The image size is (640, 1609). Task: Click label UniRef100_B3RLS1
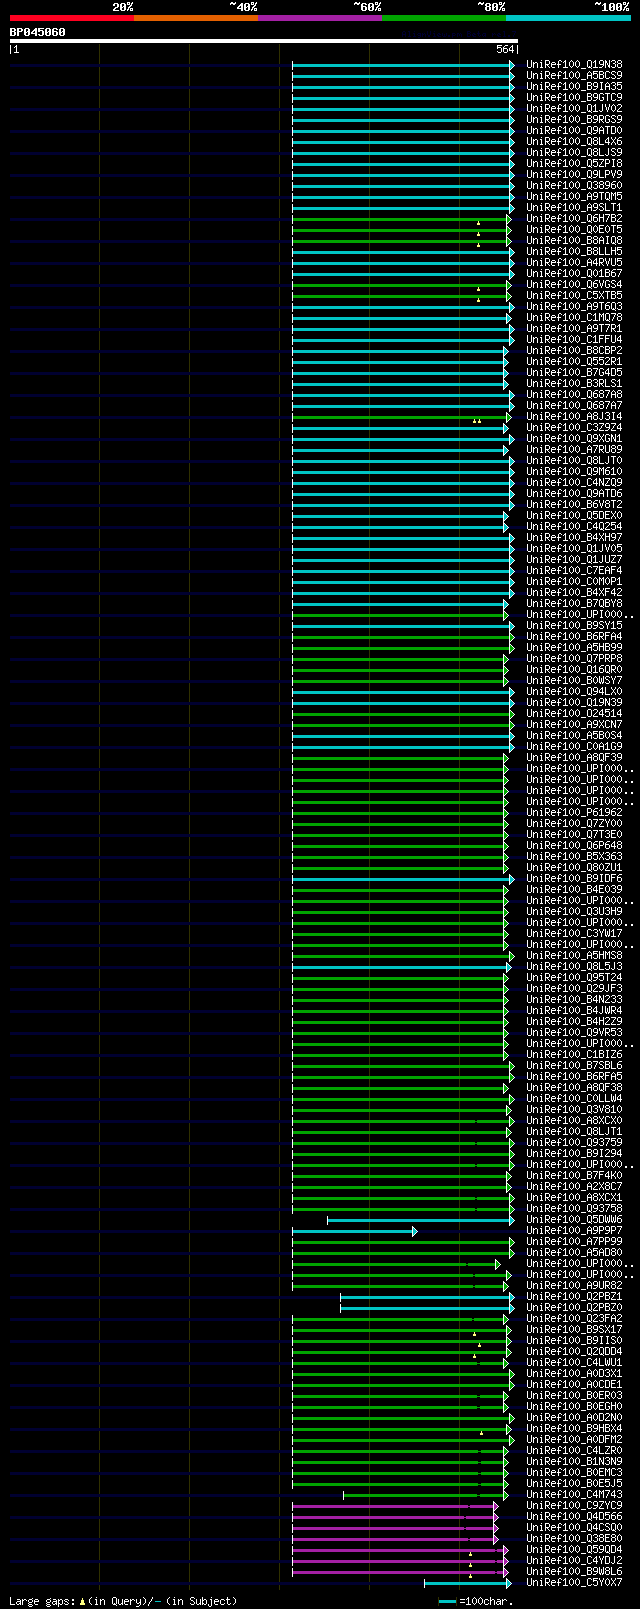(x=574, y=384)
